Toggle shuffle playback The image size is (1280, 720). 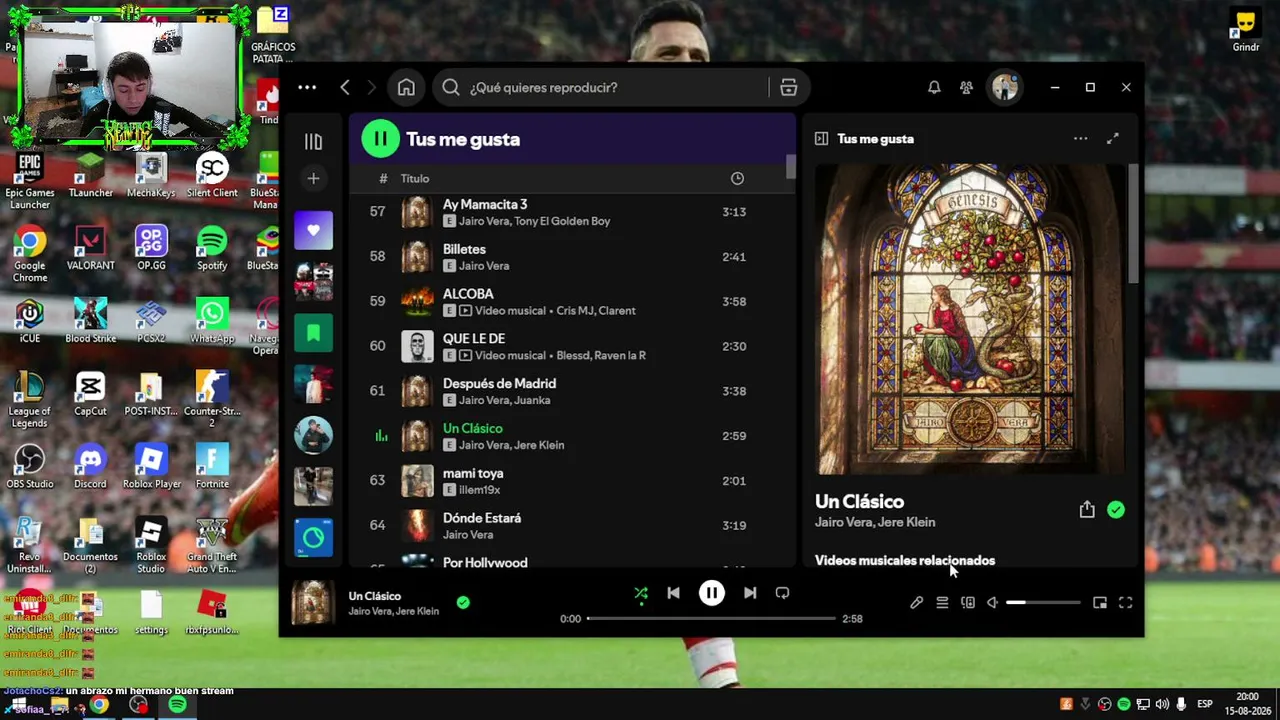point(641,594)
